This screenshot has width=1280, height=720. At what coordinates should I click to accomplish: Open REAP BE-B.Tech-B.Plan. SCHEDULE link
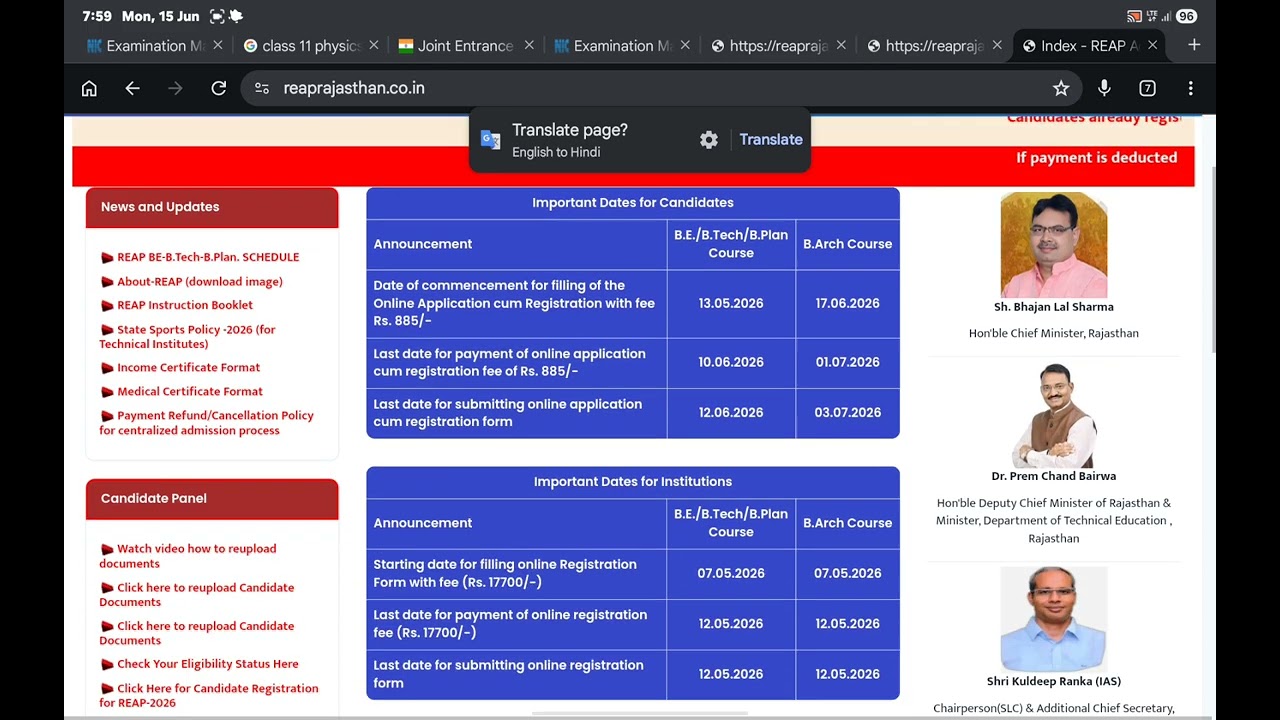[208, 257]
